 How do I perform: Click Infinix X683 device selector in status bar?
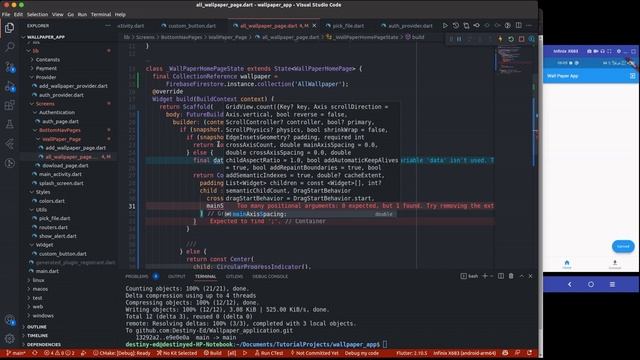click(x=464, y=353)
